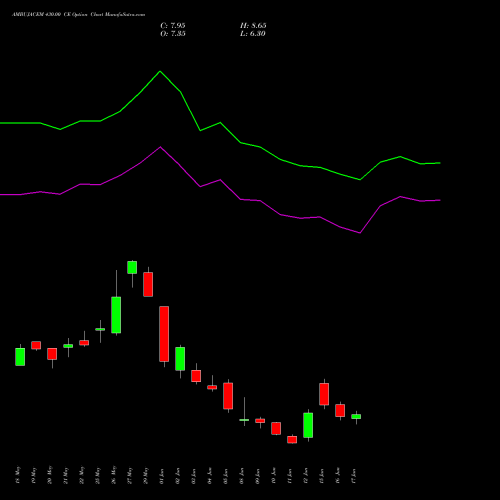Click the high value H: 8.65
Image resolution: width=500 pixels, height=500 pixels.
click(x=253, y=26)
